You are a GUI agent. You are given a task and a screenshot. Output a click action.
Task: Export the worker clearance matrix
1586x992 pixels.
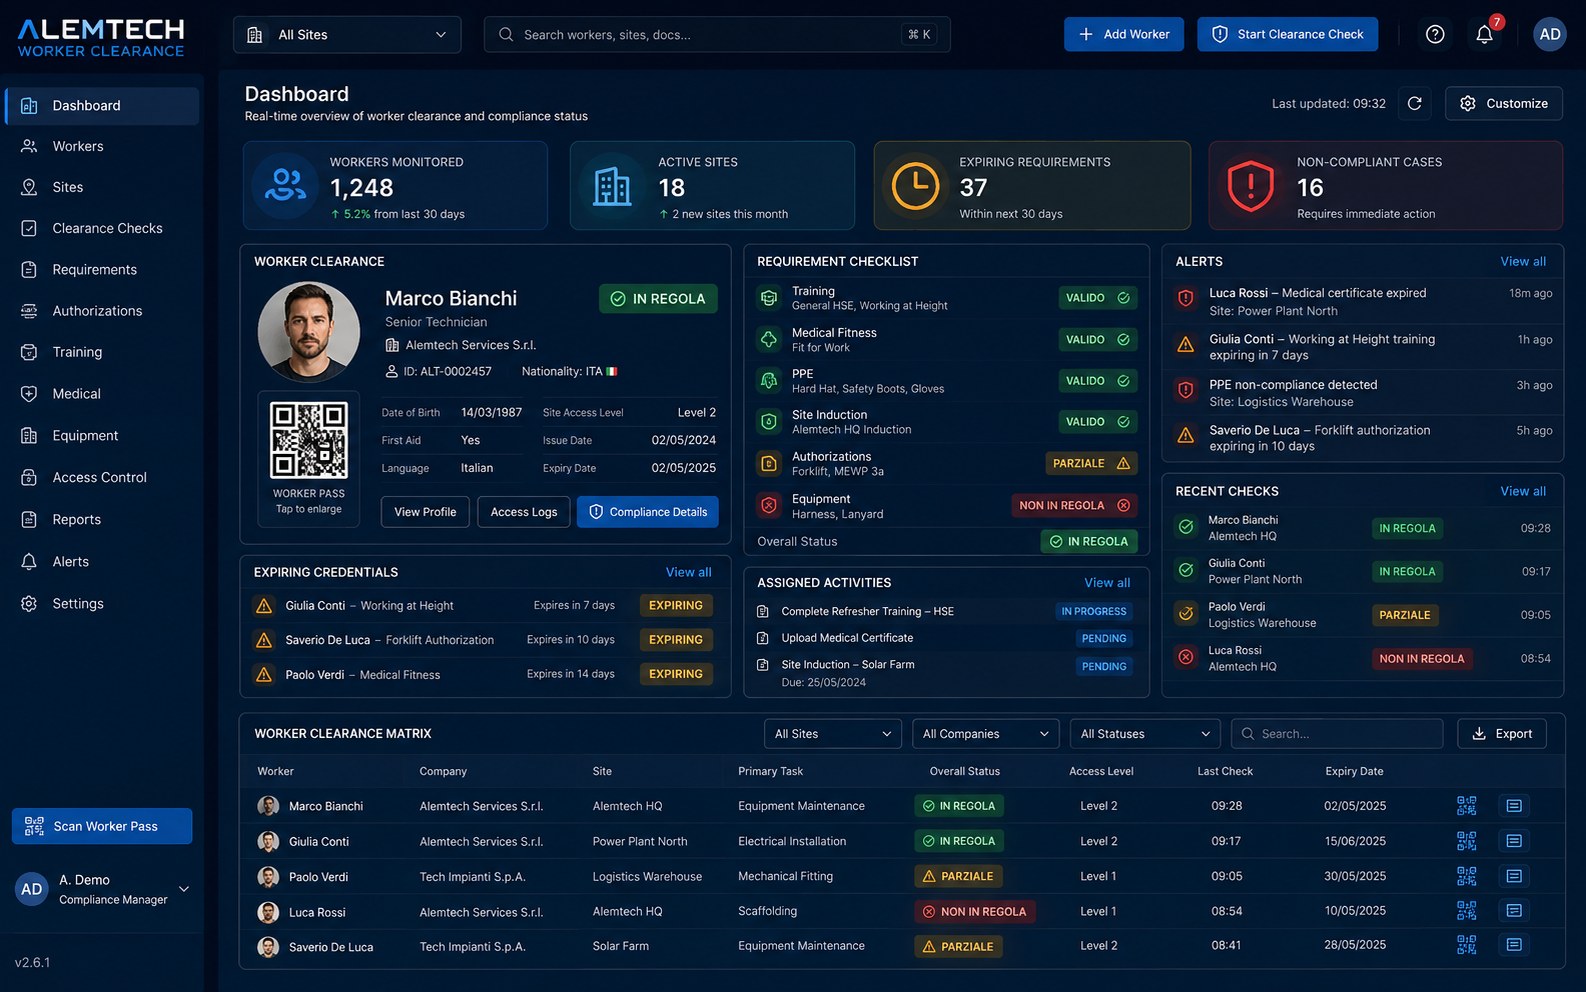click(x=1502, y=734)
